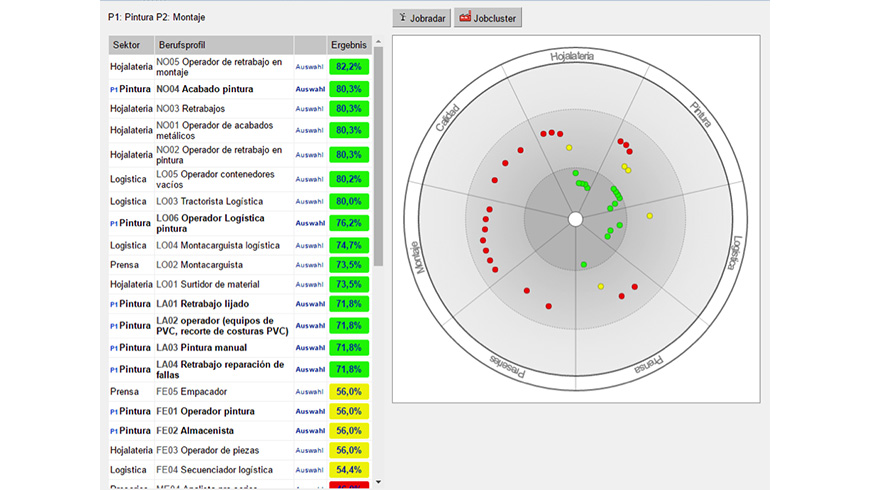Choose Auswahl for FE04 Secuenciador logística

(x=310, y=470)
